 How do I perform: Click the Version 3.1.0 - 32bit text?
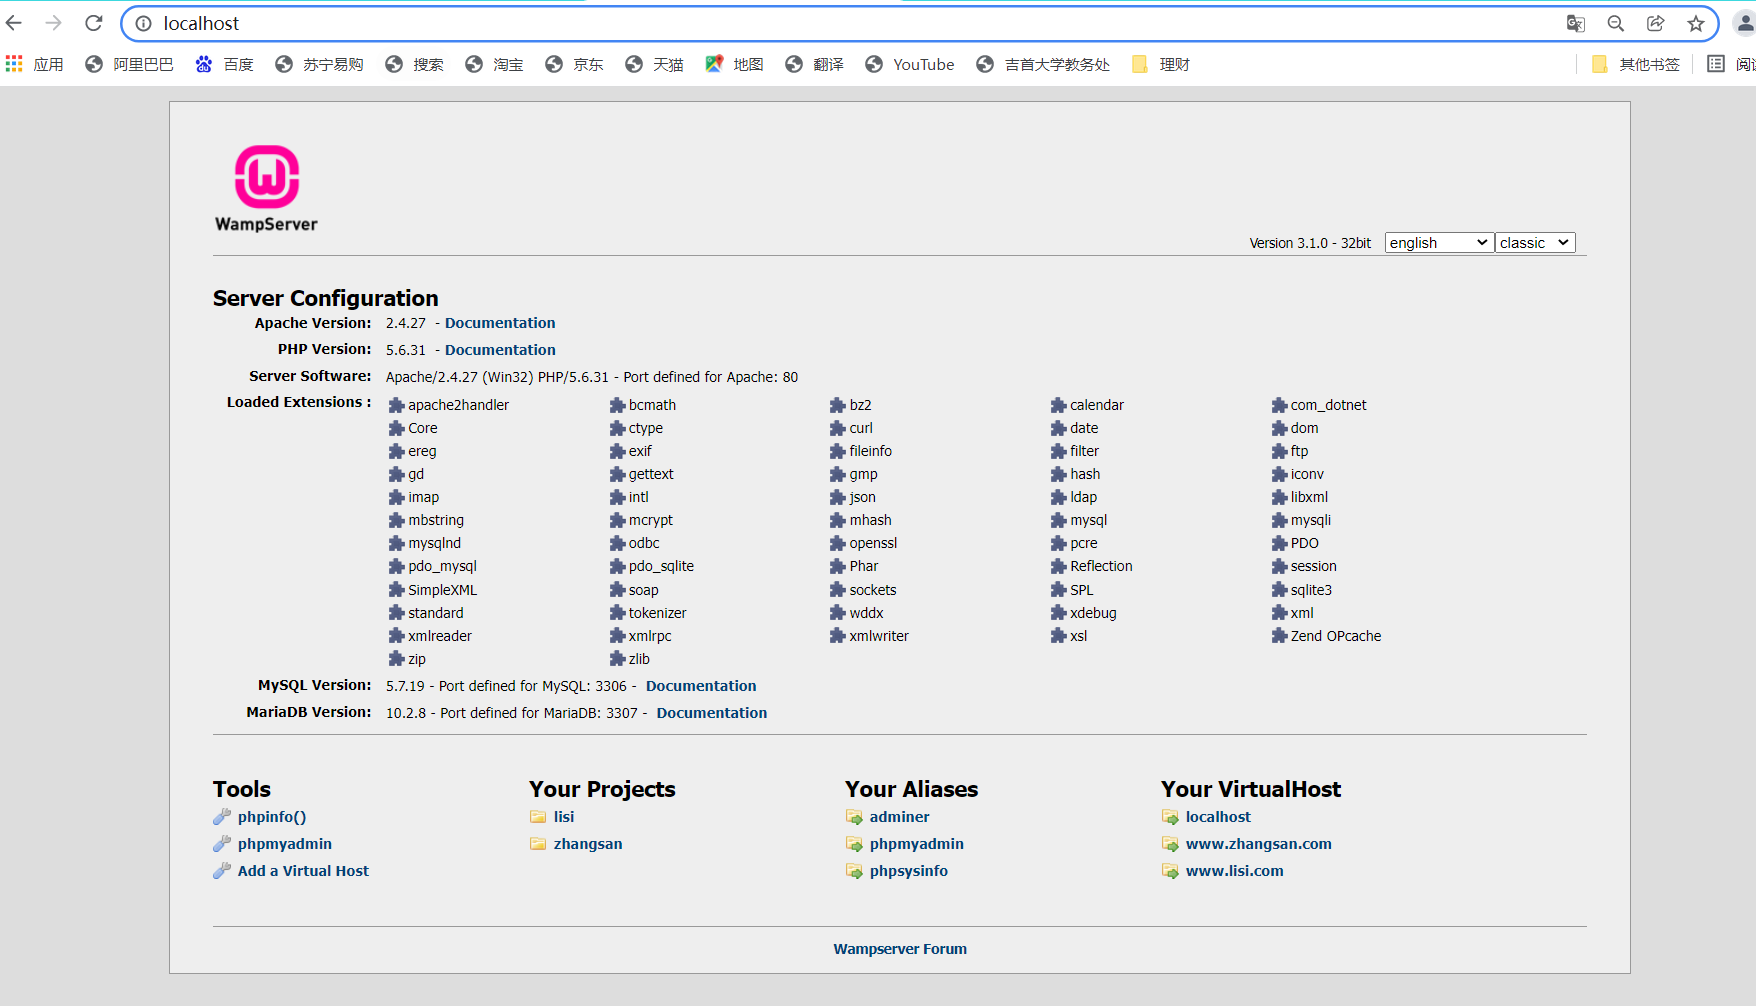1310,243
